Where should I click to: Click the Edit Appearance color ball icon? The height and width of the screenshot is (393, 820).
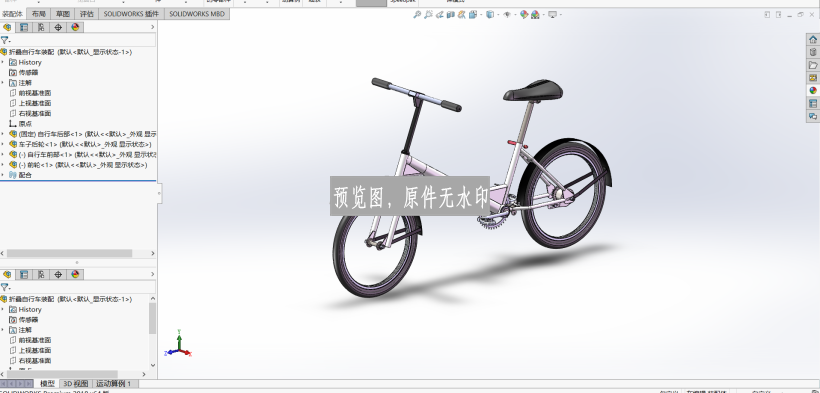coord(524,15)
